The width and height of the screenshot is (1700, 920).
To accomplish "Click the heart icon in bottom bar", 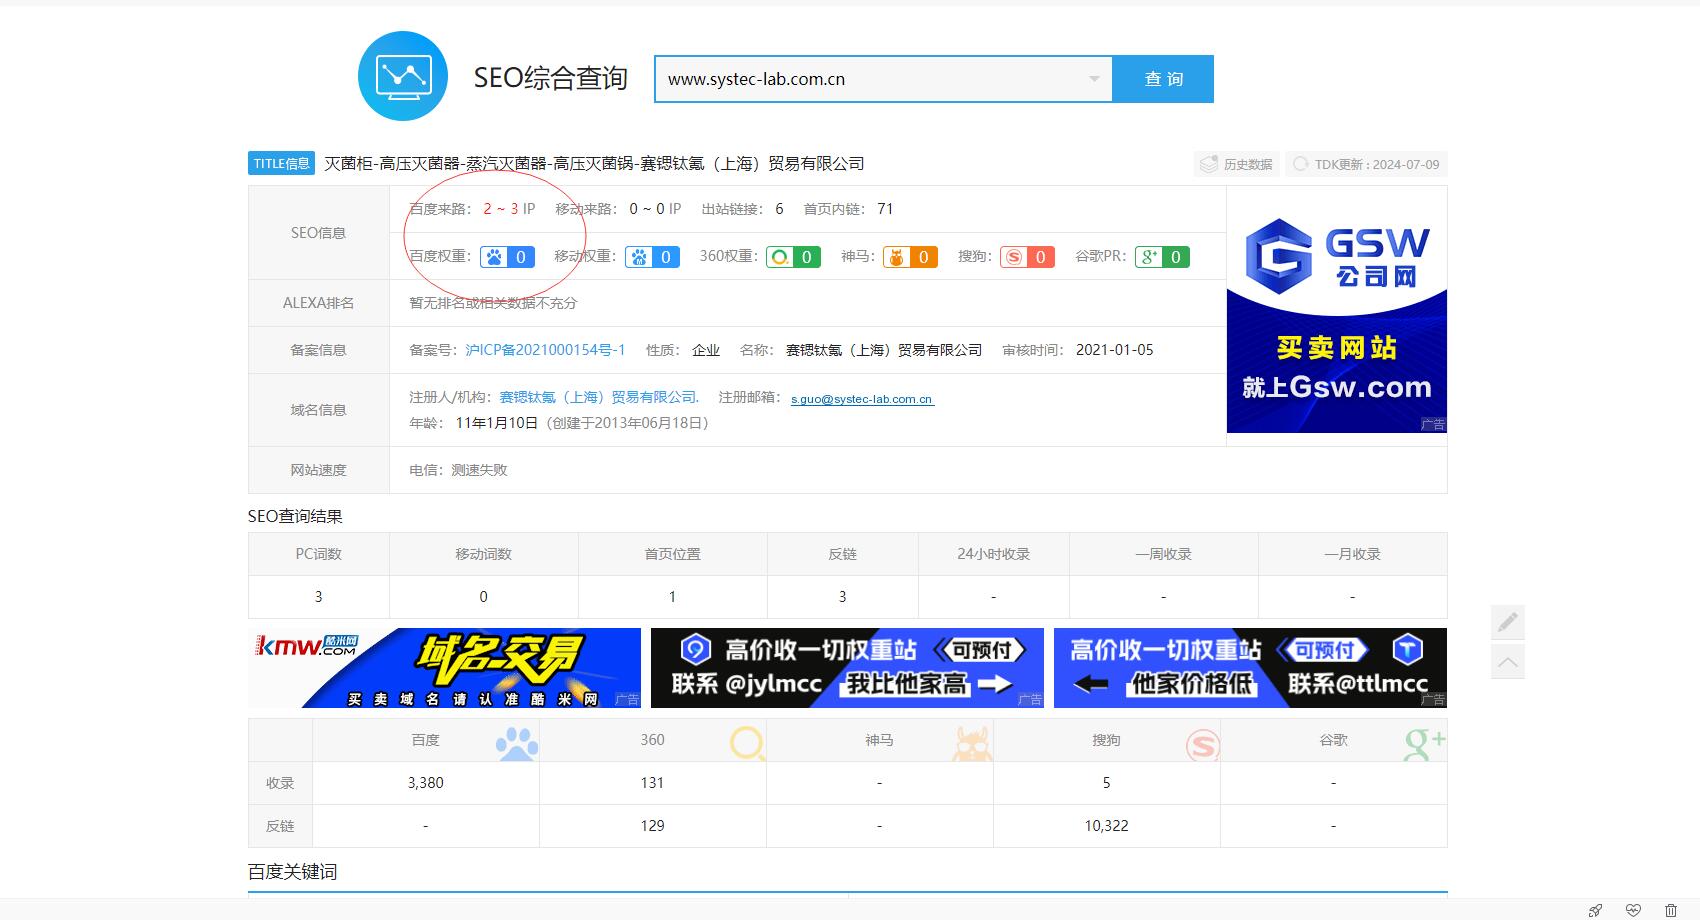I will click(1633, 910).
